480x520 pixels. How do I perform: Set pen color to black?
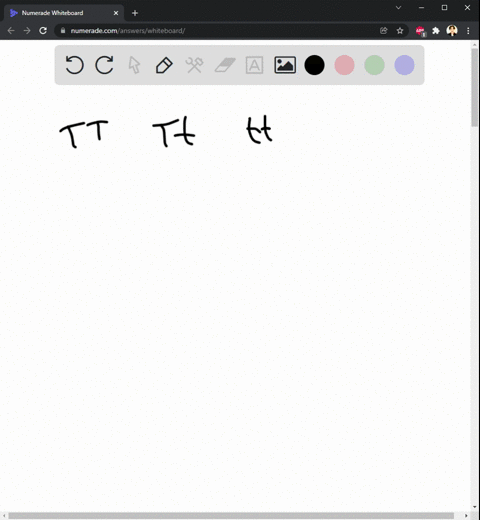[x=314, y=65]
